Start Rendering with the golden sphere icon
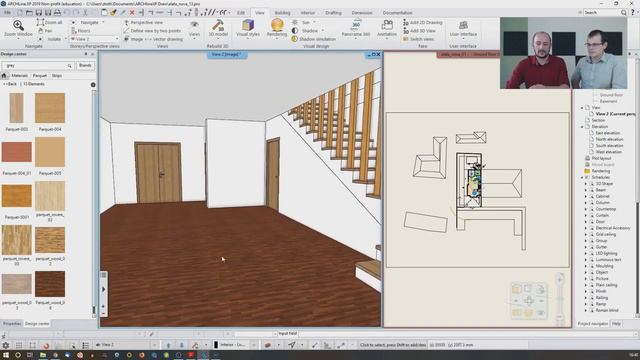The image size is (640, 360). tap(277, 29)
